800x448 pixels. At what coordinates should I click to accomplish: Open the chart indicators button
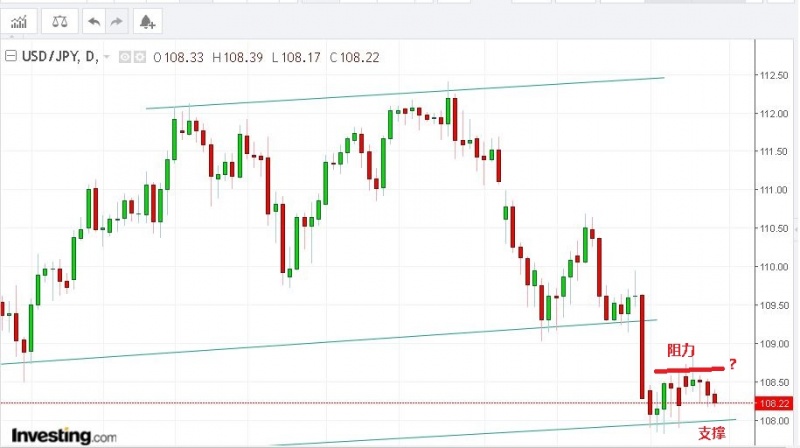pyautogui.click(x=19, y=20)
